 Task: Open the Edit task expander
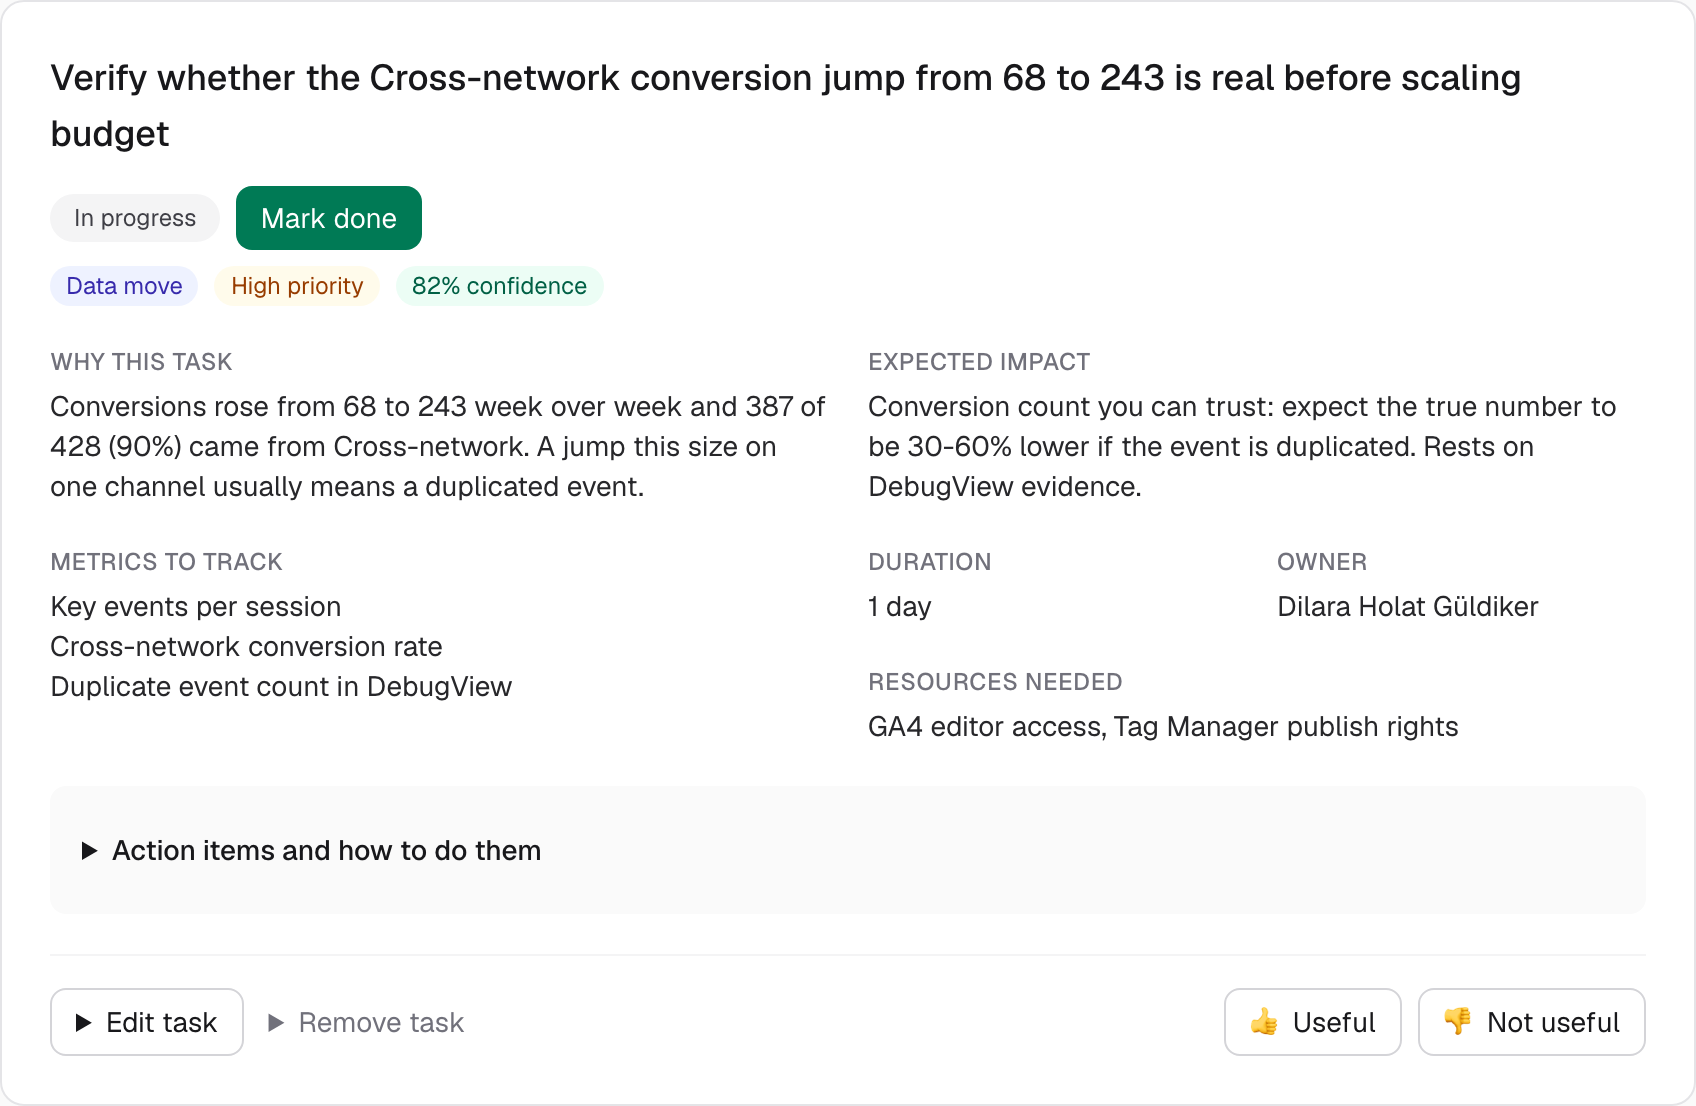pos(147,1022)
